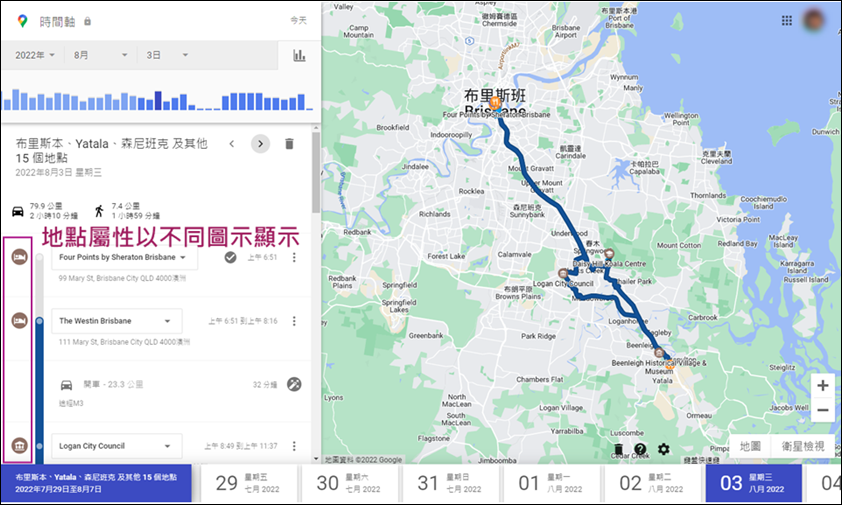Click the list panel scrollbar thumb
The height and width of the screenshot is (505, 842).
click(x=316, y=172)
